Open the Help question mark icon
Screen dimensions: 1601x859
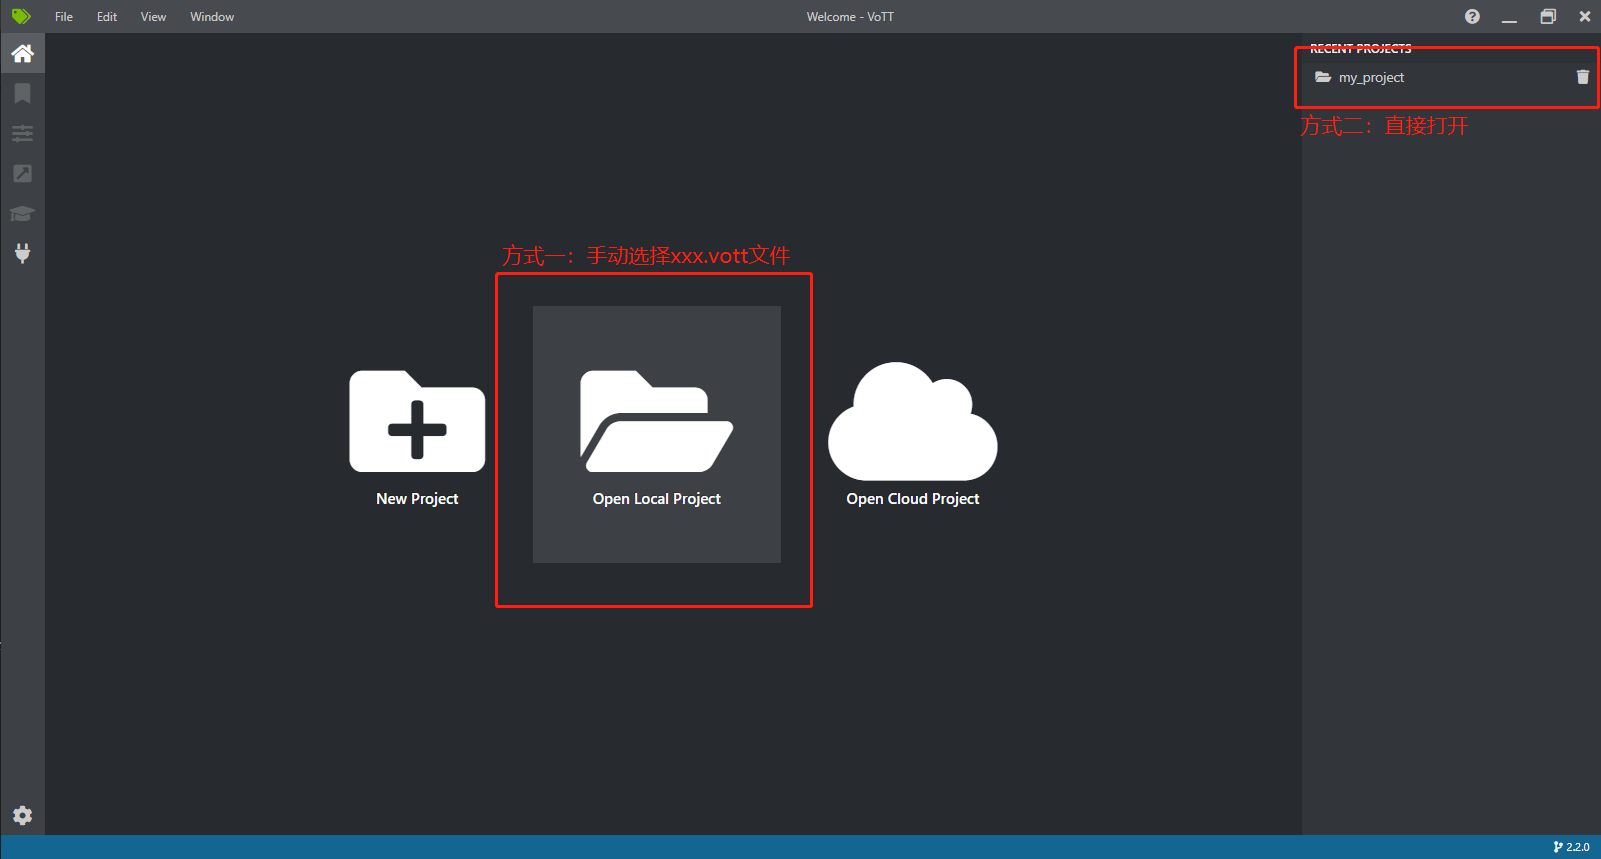[1472, 16]
